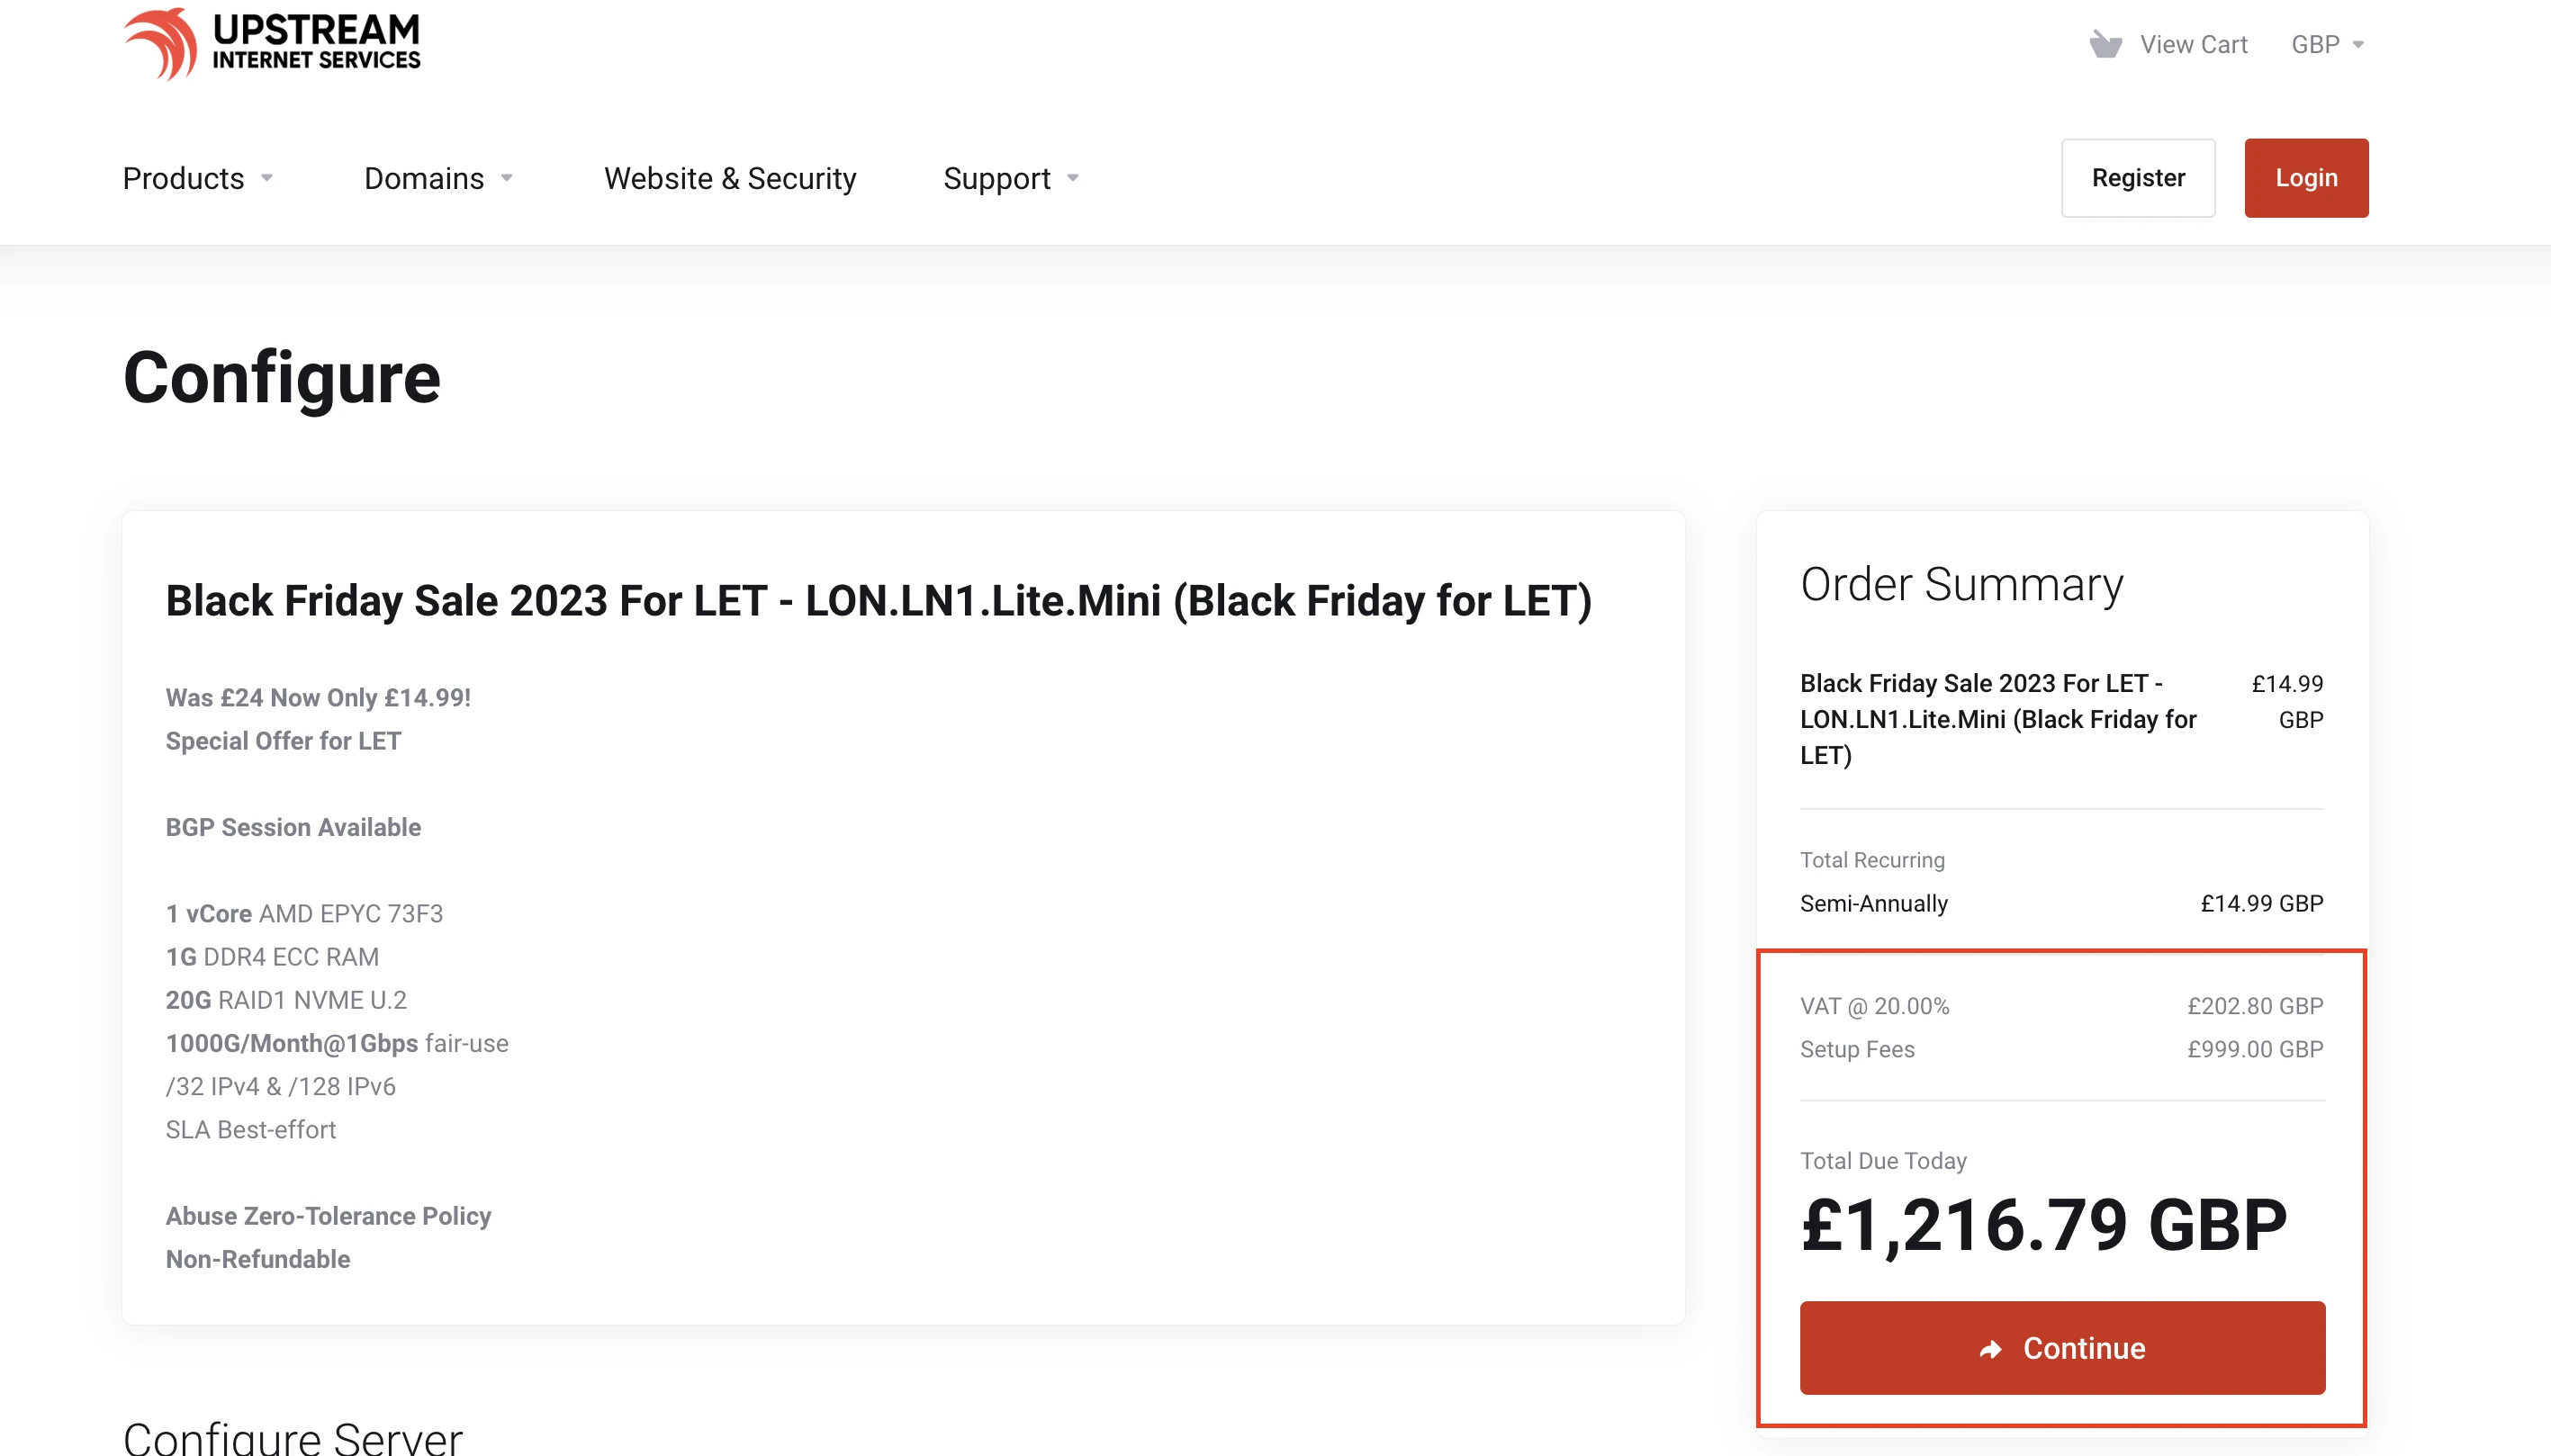Click the Configure page heading
2551x1456 pixels.
(x=281, y=378)
